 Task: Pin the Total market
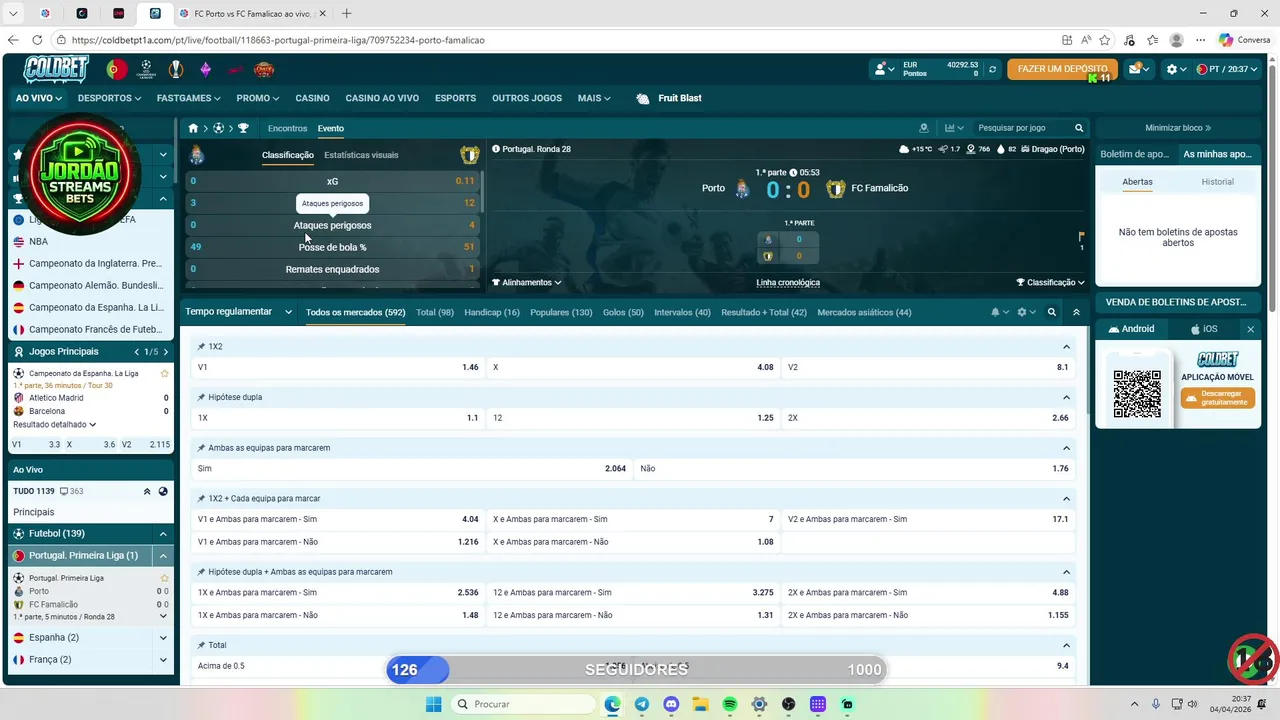point(201,645)
